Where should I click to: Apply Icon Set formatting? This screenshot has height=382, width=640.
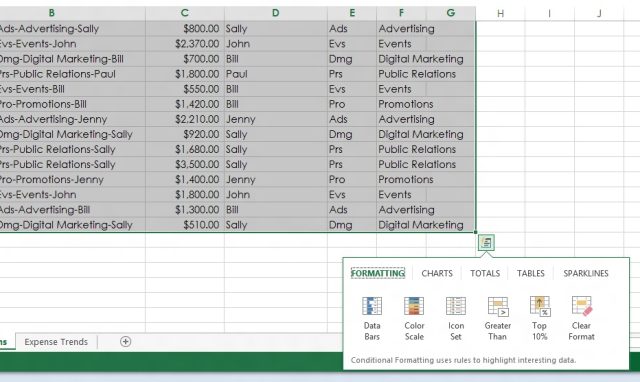(456, 319)
